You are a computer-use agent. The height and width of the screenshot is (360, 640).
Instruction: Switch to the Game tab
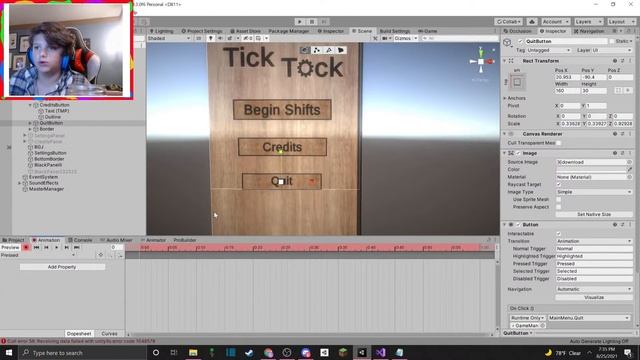428,31
